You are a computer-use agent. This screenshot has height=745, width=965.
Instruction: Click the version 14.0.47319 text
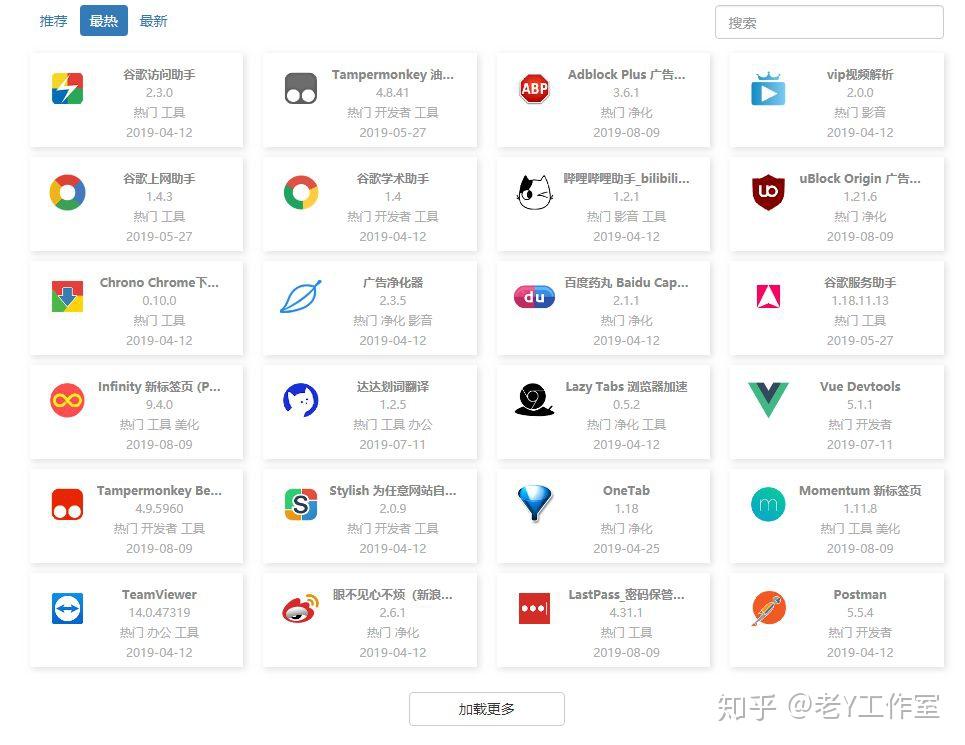point(159,612)
